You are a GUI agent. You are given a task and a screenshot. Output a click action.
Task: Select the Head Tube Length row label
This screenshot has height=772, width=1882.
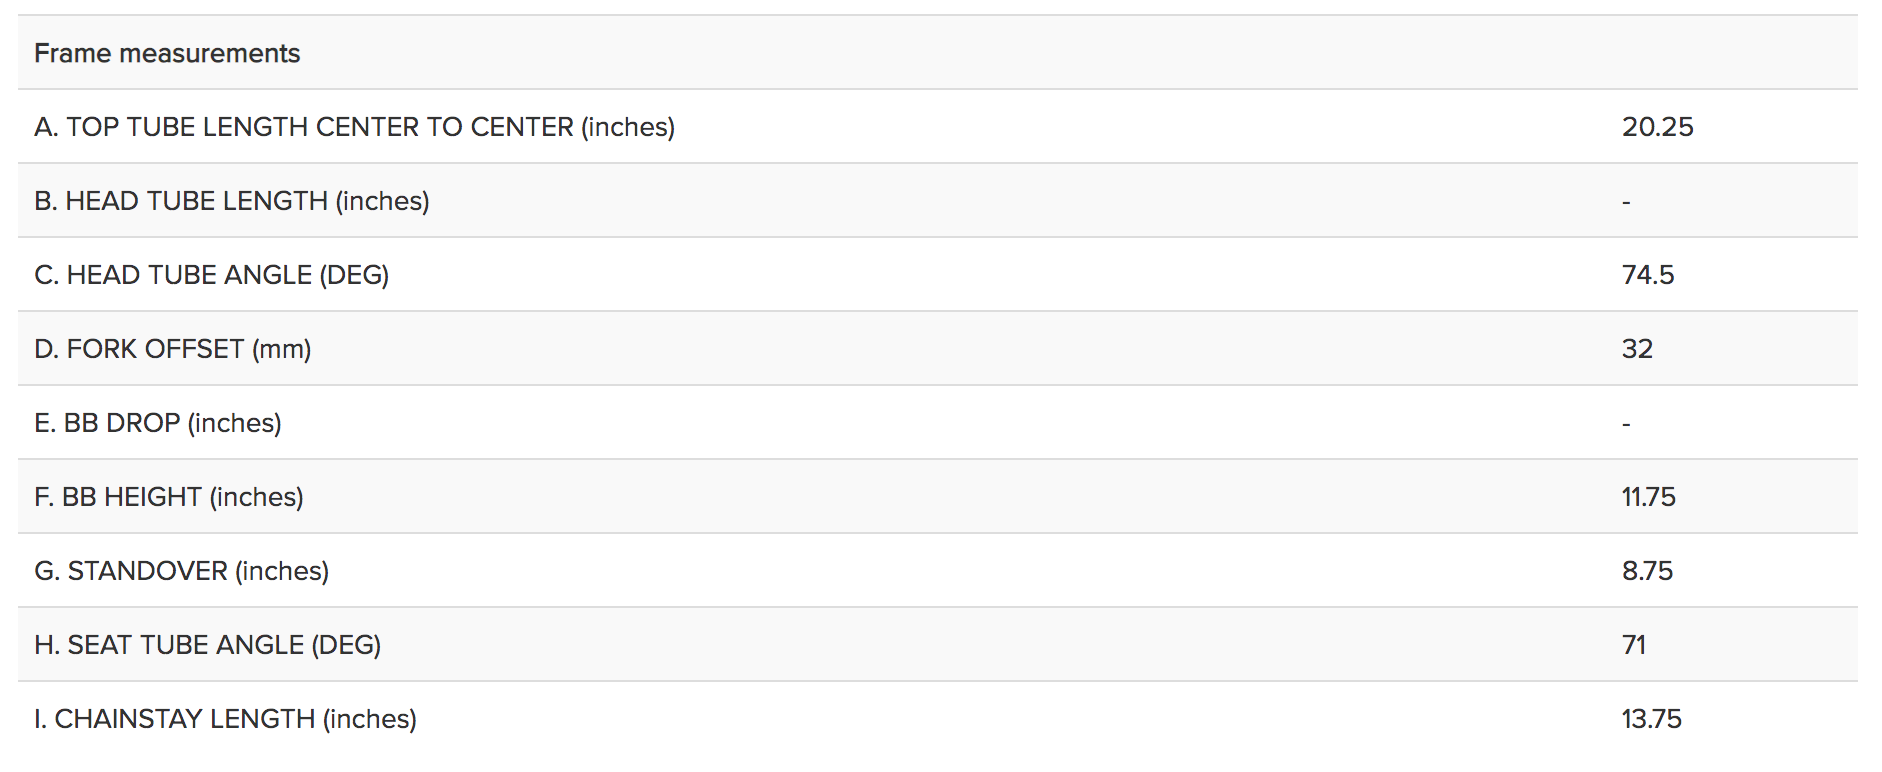pos(231,201)
